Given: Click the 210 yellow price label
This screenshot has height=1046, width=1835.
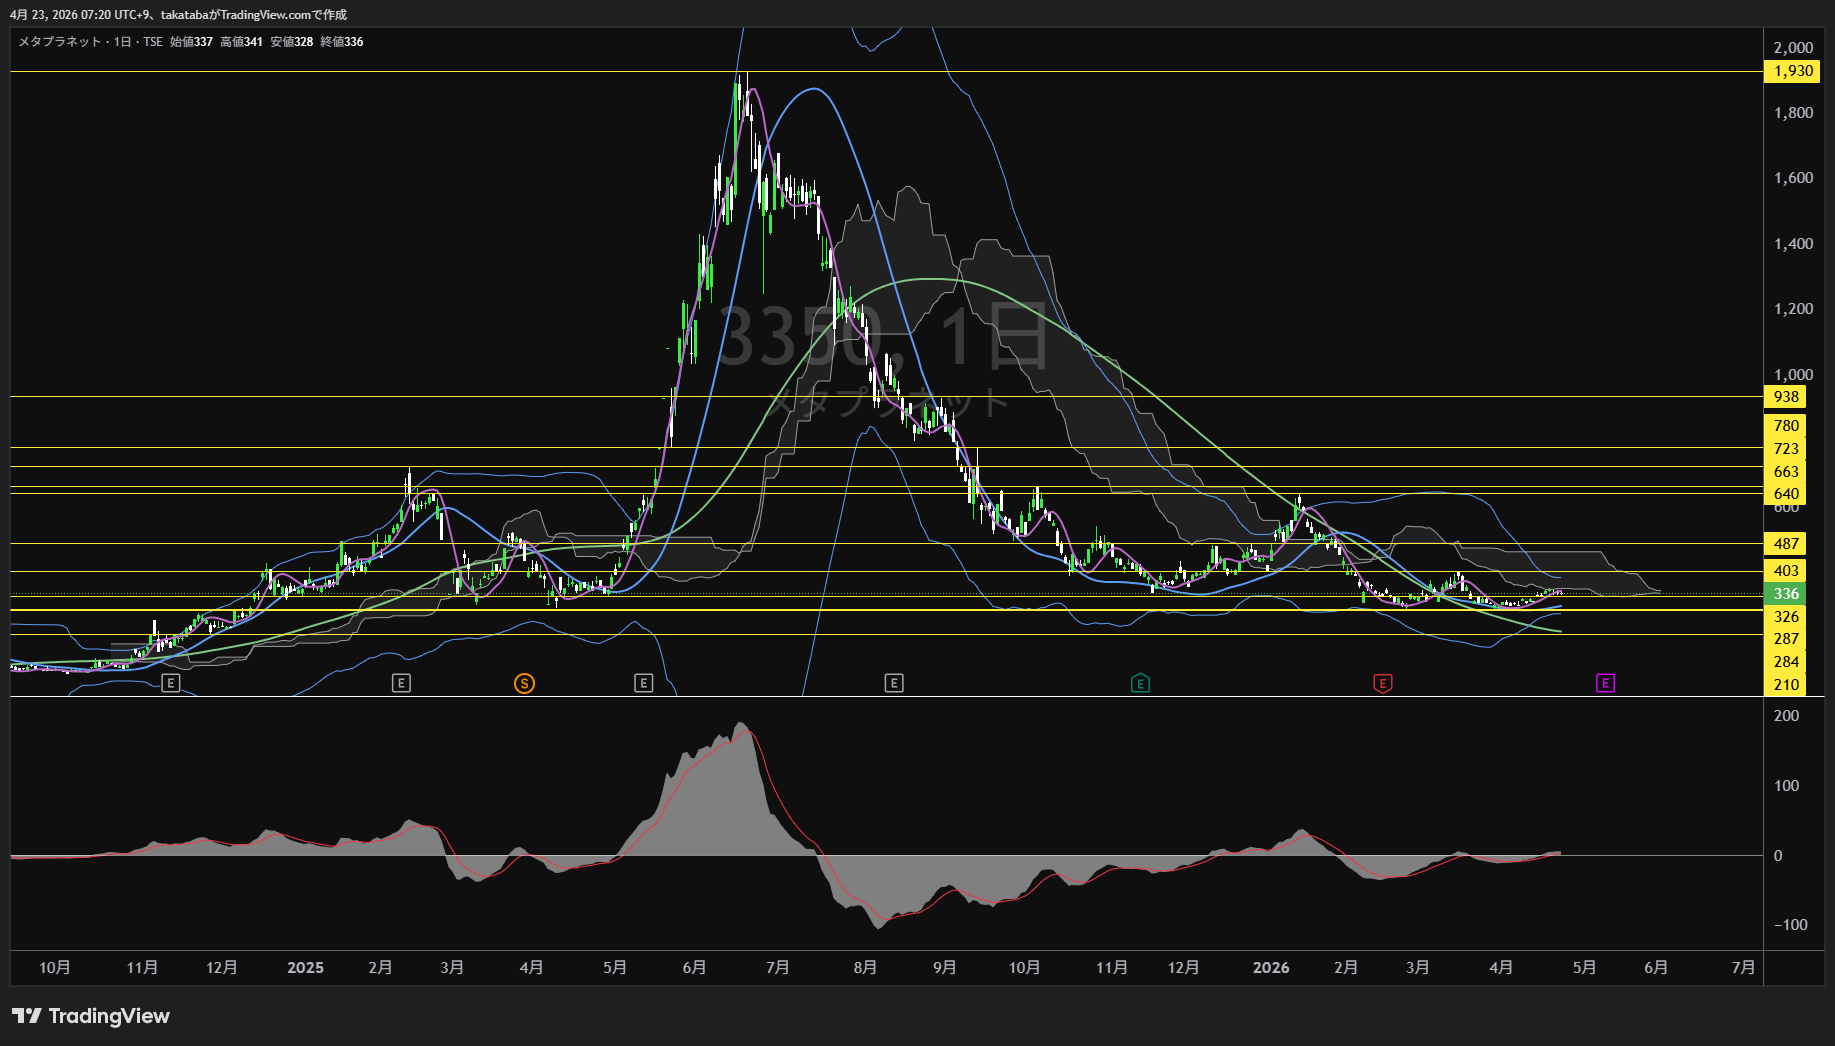Looking at the screenshot, I should (x=1786, y=685).
